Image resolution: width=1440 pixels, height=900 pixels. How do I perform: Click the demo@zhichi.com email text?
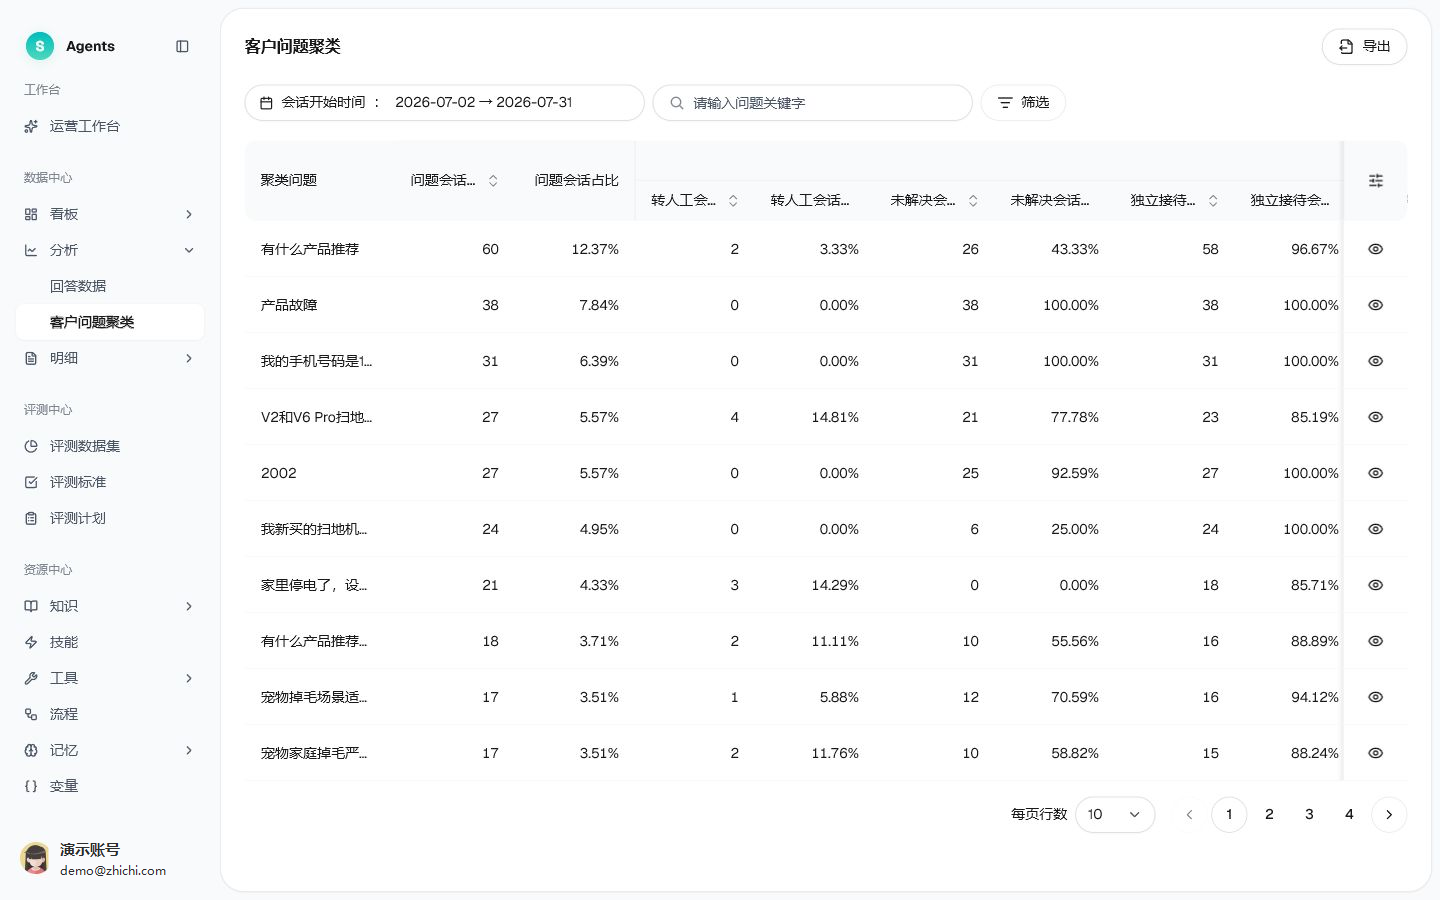click(113, 870)
